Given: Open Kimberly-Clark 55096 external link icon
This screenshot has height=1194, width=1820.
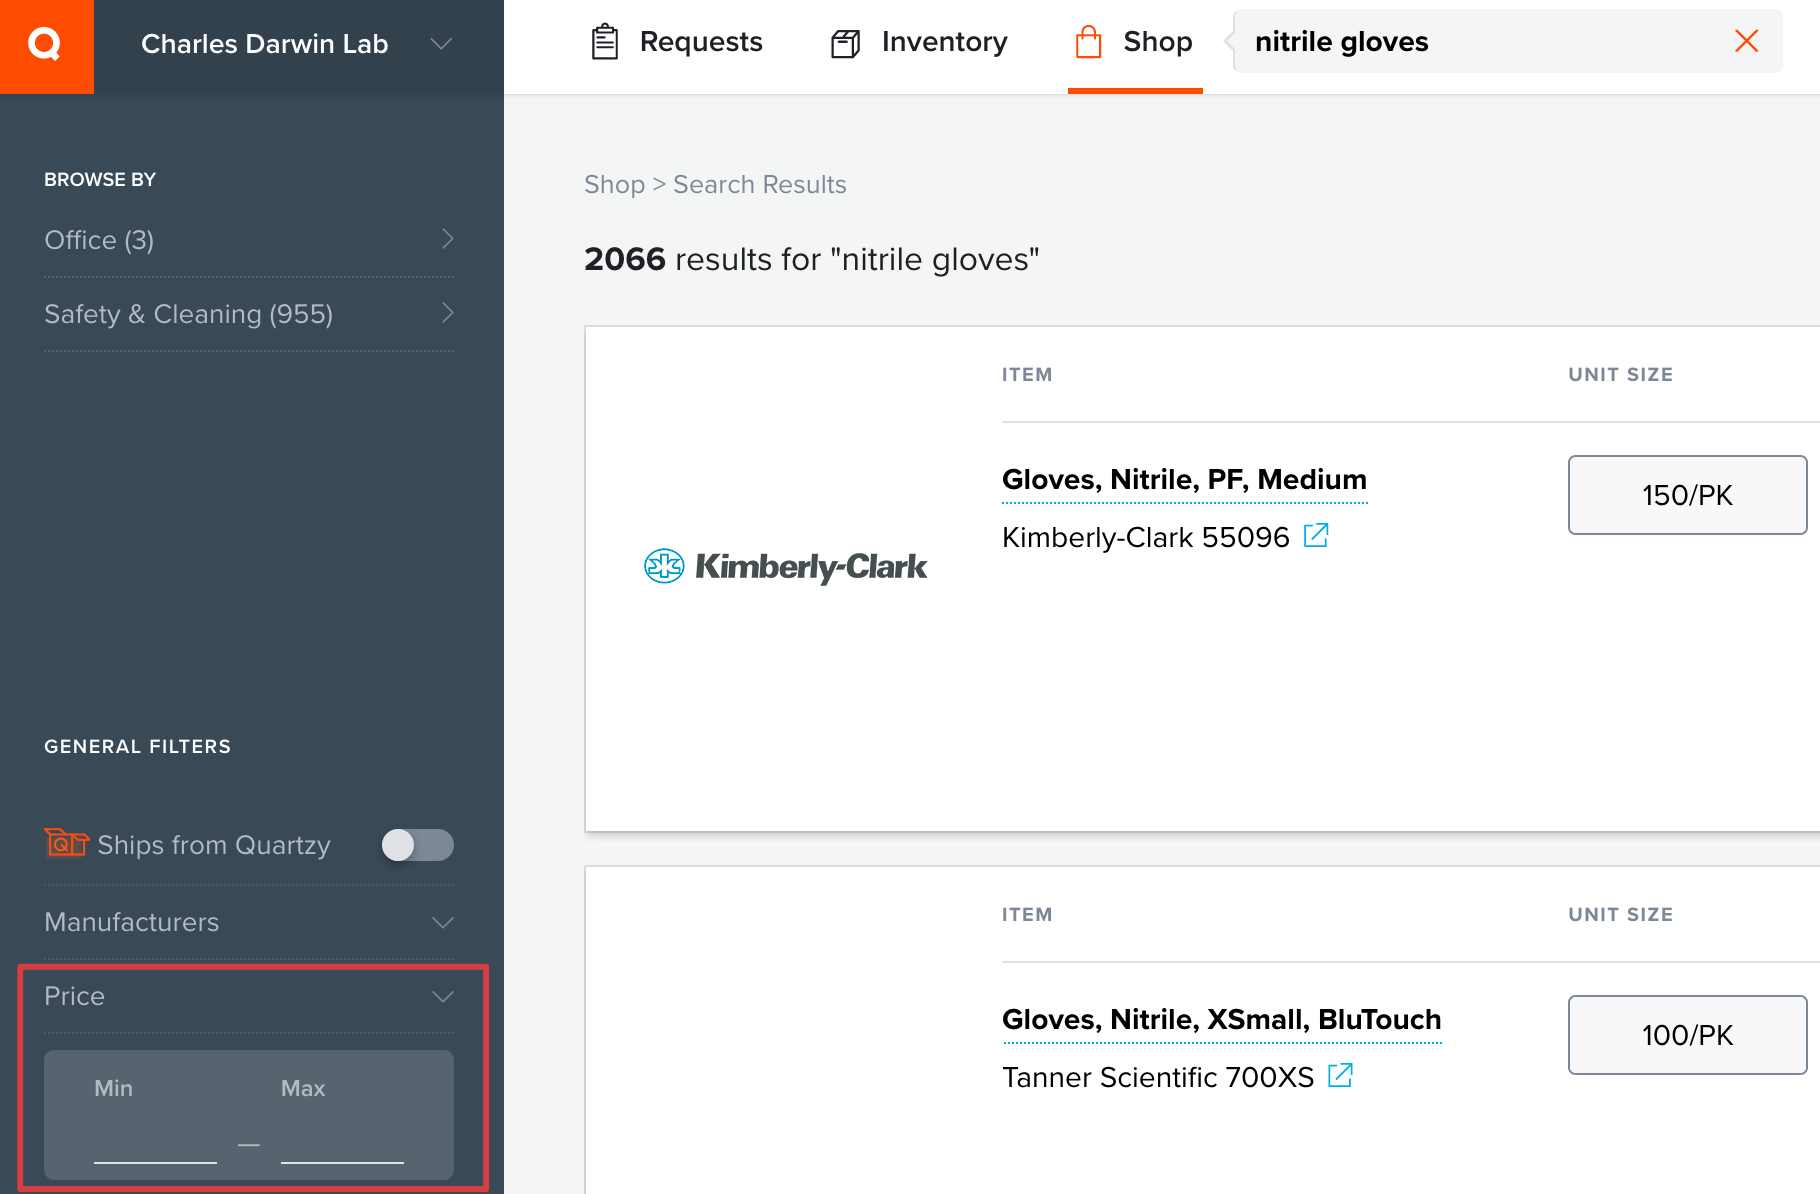Looking at the screenshot, I should pos(1316,536).
